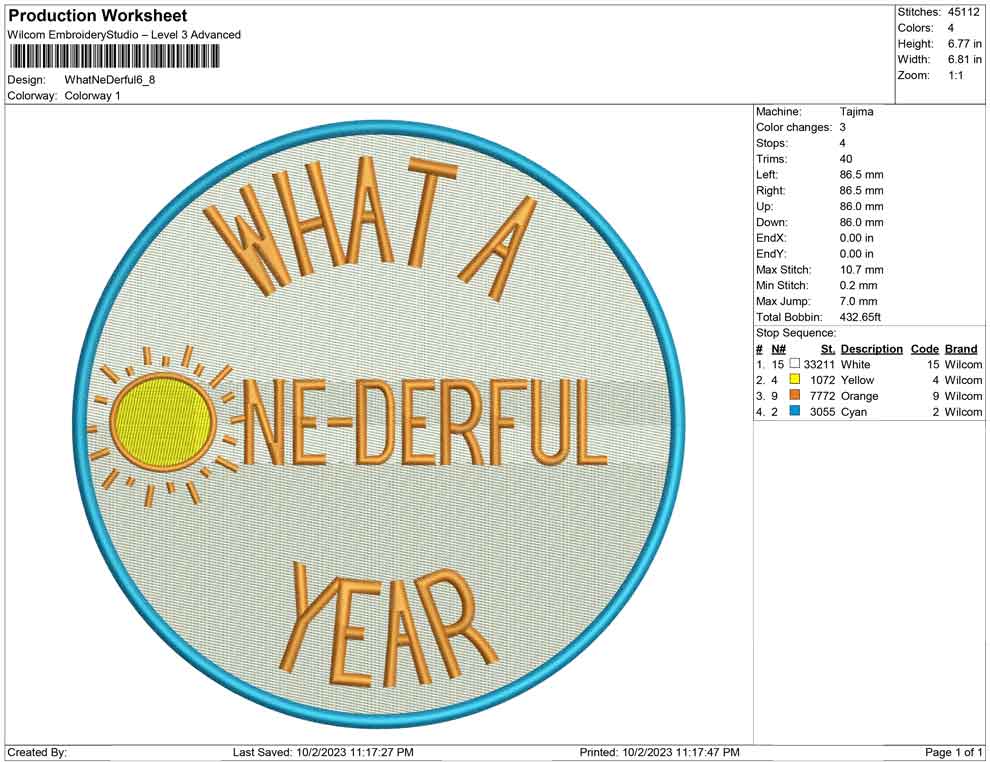
Task: Choose the cyan thread color swatch
Action: [795, 412]
